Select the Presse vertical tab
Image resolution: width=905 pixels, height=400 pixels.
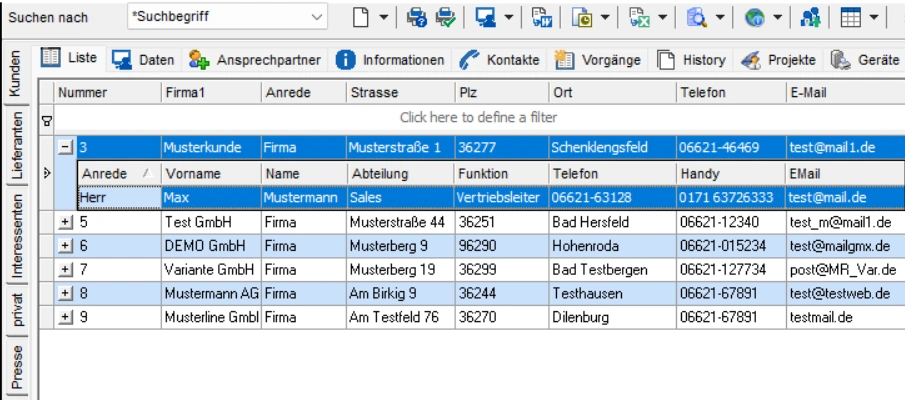coord(16,367)
